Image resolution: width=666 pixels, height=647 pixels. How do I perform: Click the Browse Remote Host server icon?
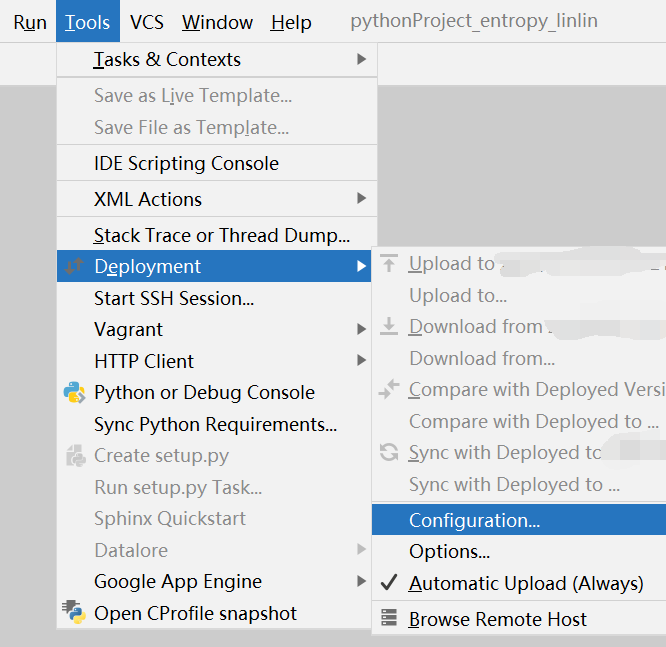(x=389, y=618)
